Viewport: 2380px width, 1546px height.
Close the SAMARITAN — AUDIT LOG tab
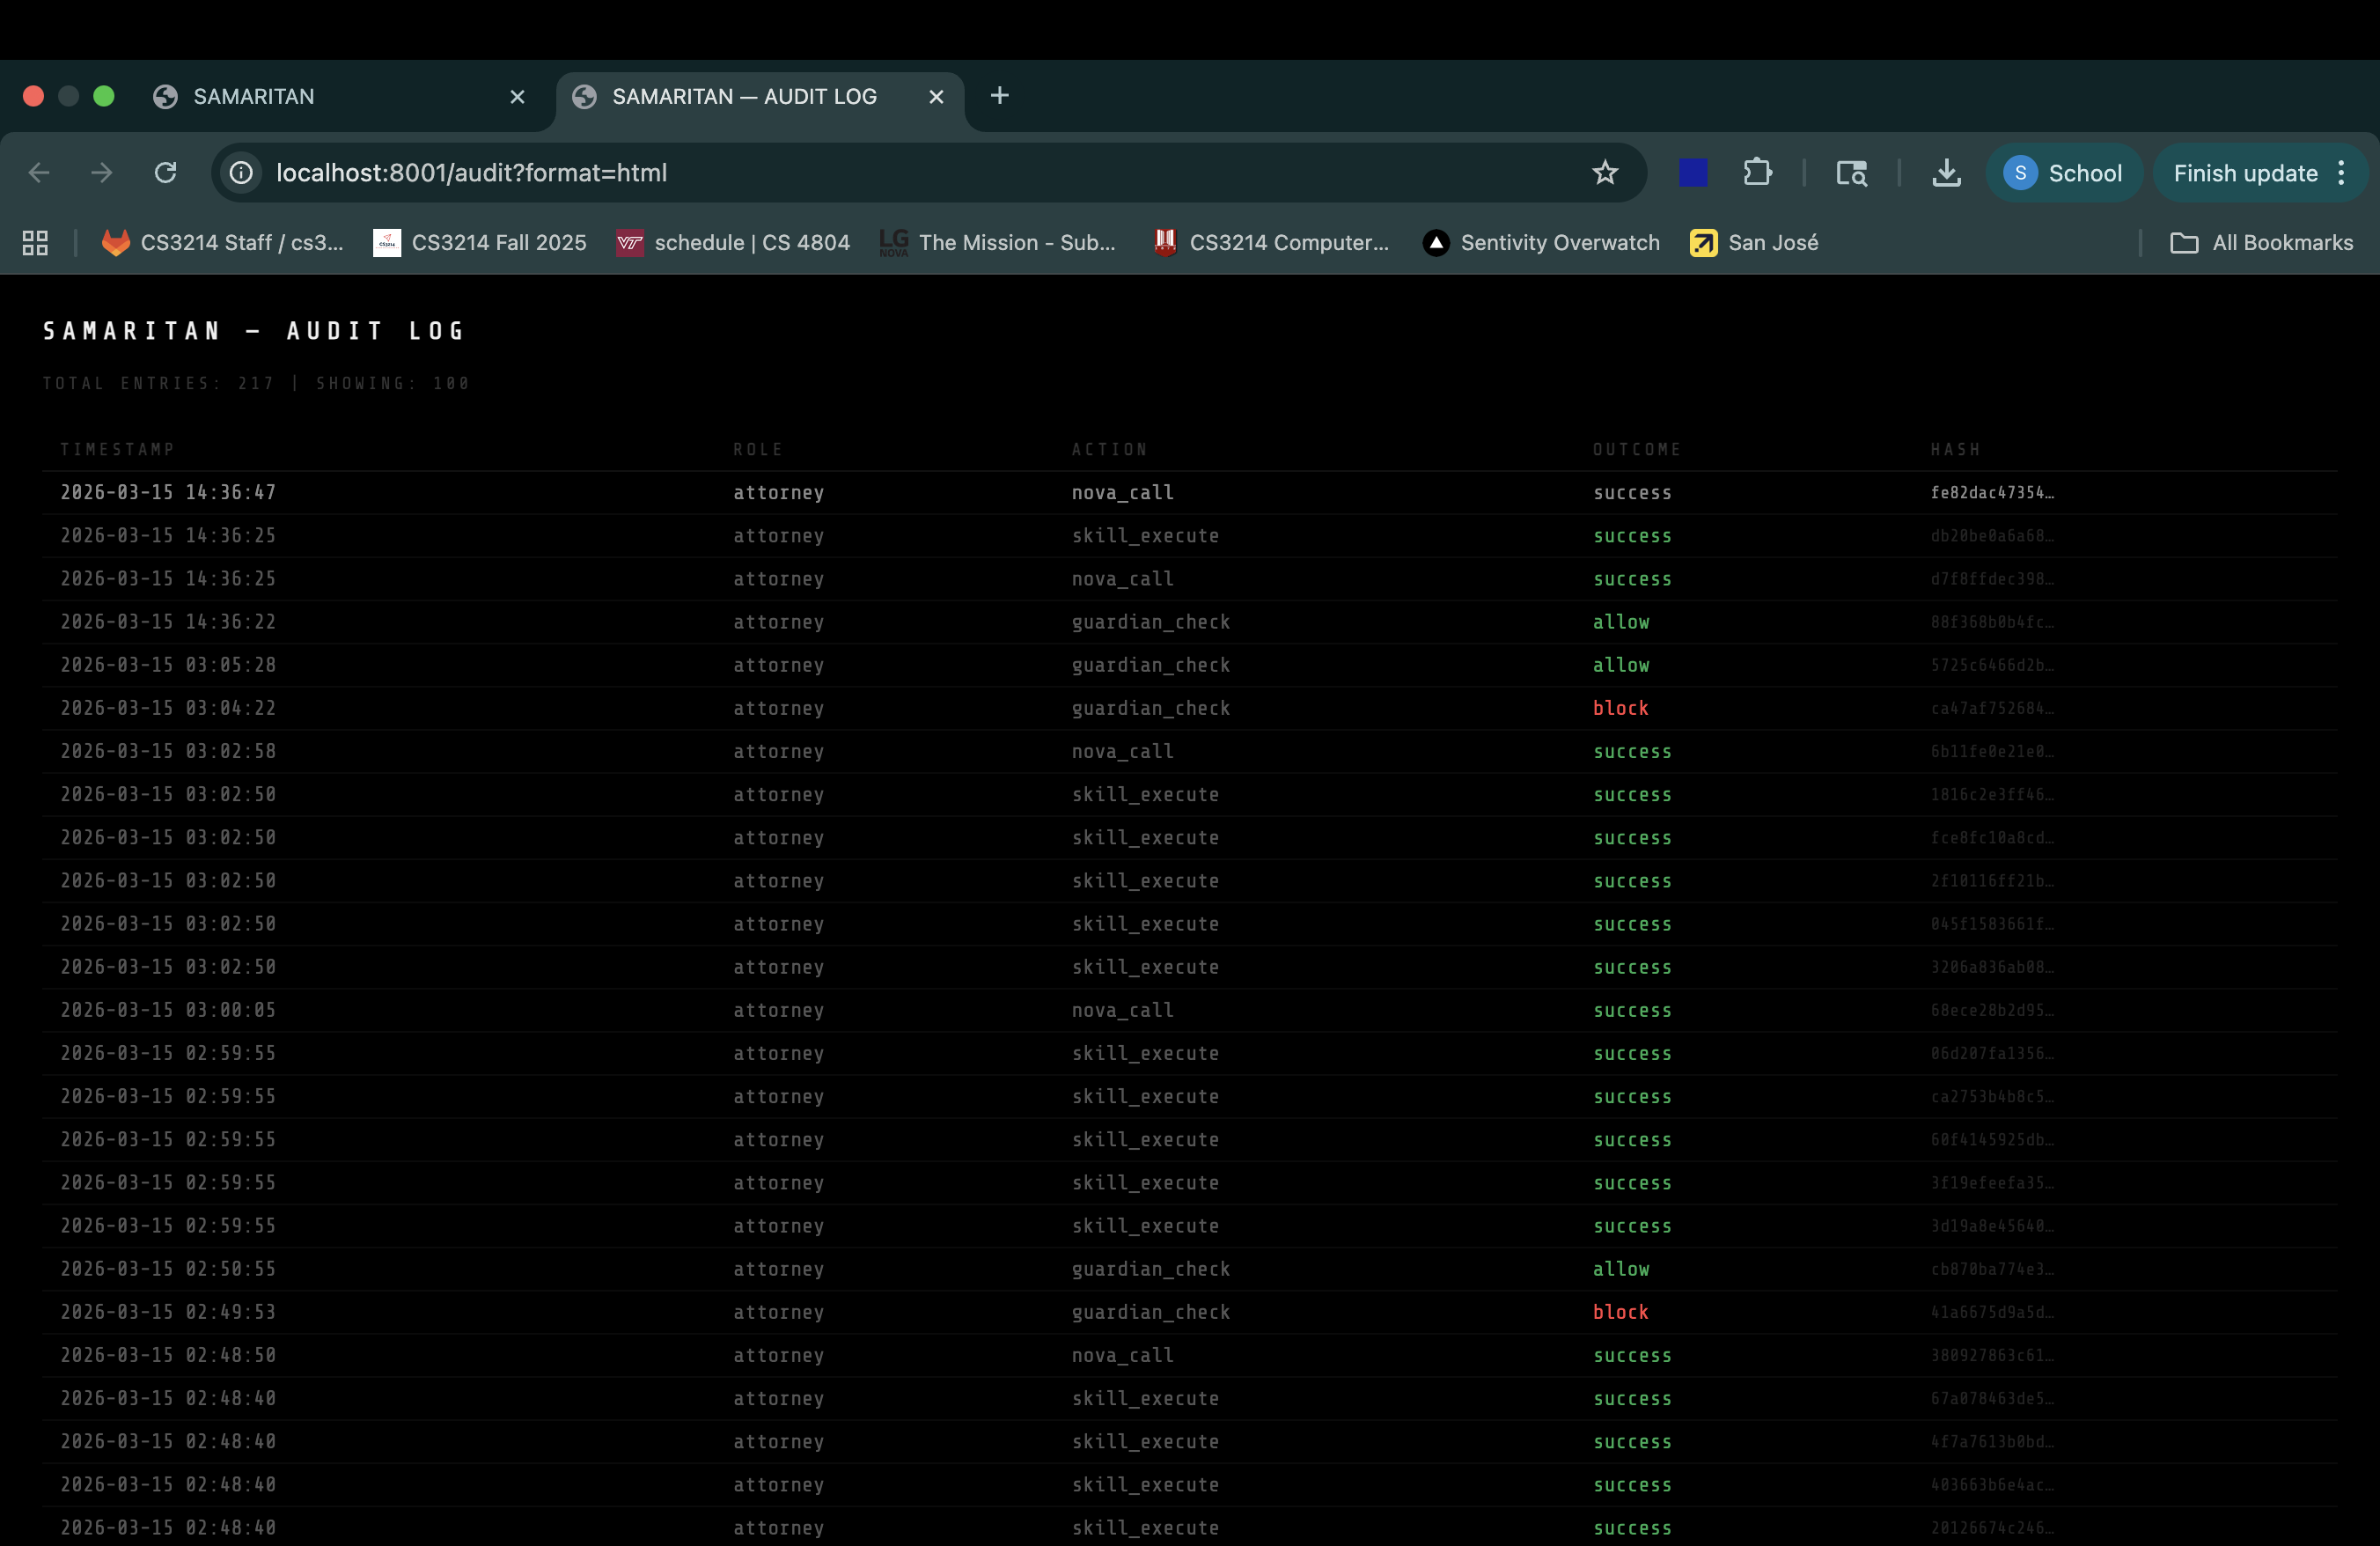tap(936, 97)
